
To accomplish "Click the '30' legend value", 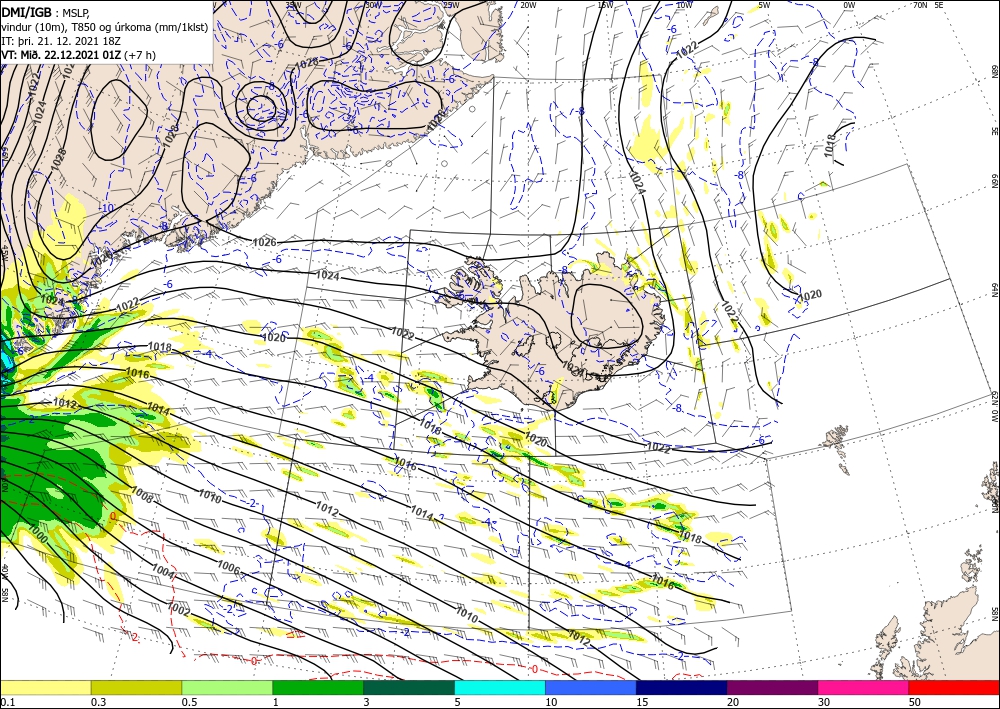I will (824, 702).
